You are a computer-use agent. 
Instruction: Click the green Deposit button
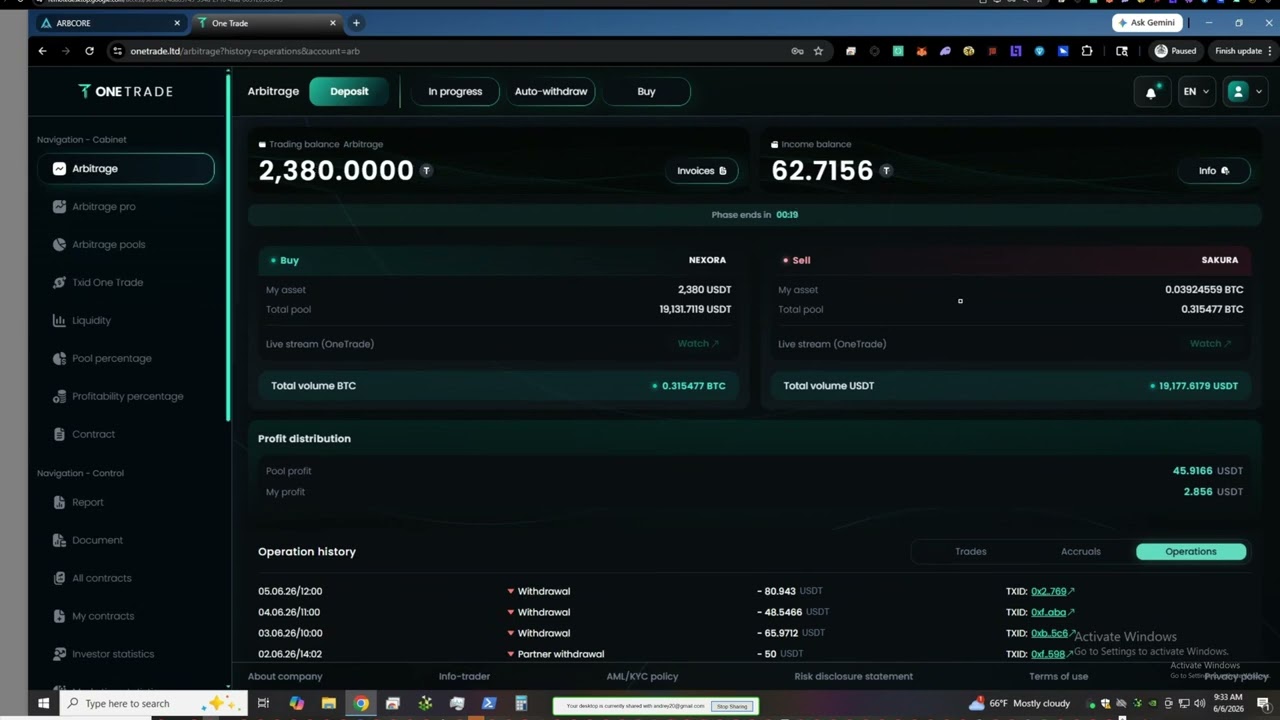click(349, 91)
